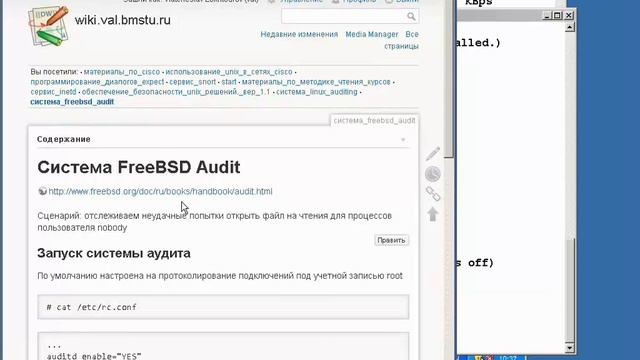Screen dimensions: 640x360
Task: Select the система_freebsd_audit page tab
Action: point(374,120)
